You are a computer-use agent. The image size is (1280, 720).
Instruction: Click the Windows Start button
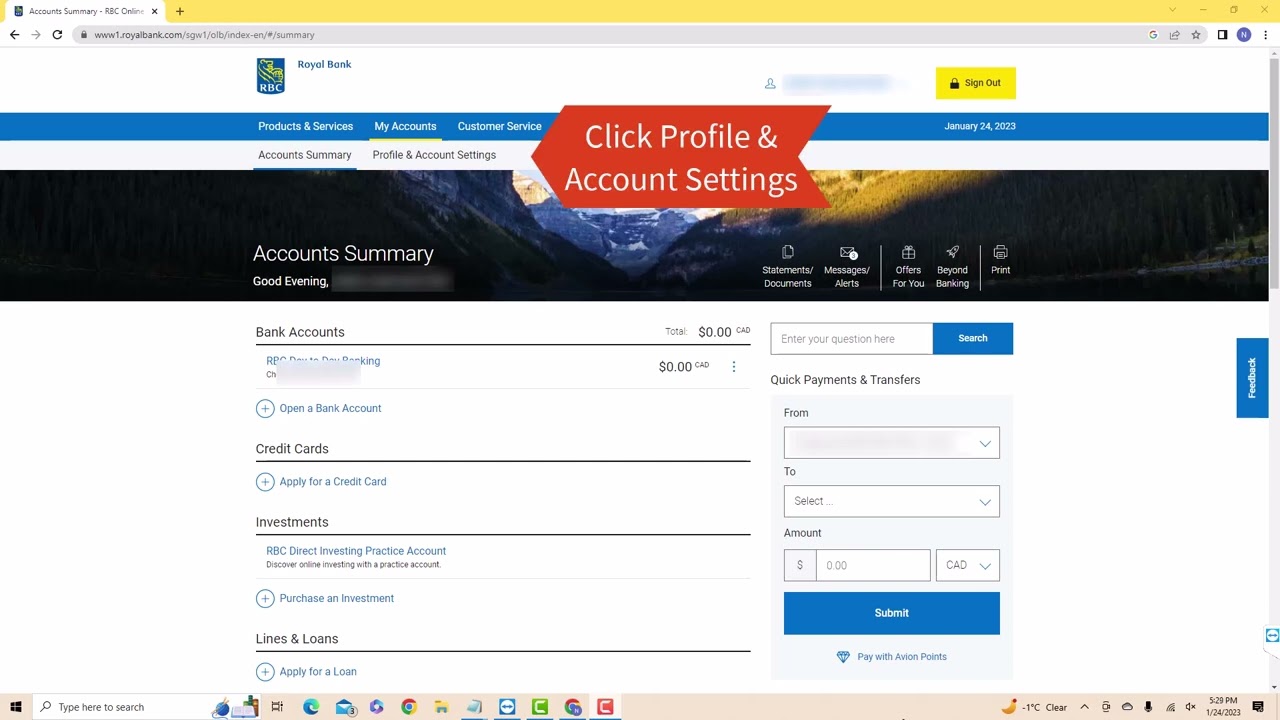click(15, 707)
